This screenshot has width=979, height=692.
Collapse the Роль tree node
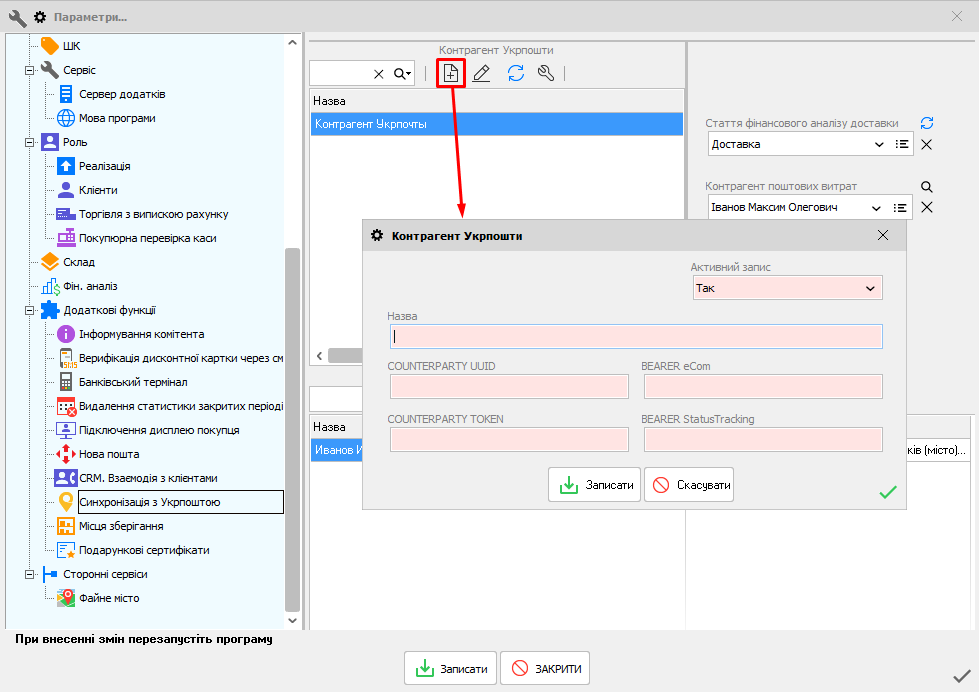click(x=30, y=142)
